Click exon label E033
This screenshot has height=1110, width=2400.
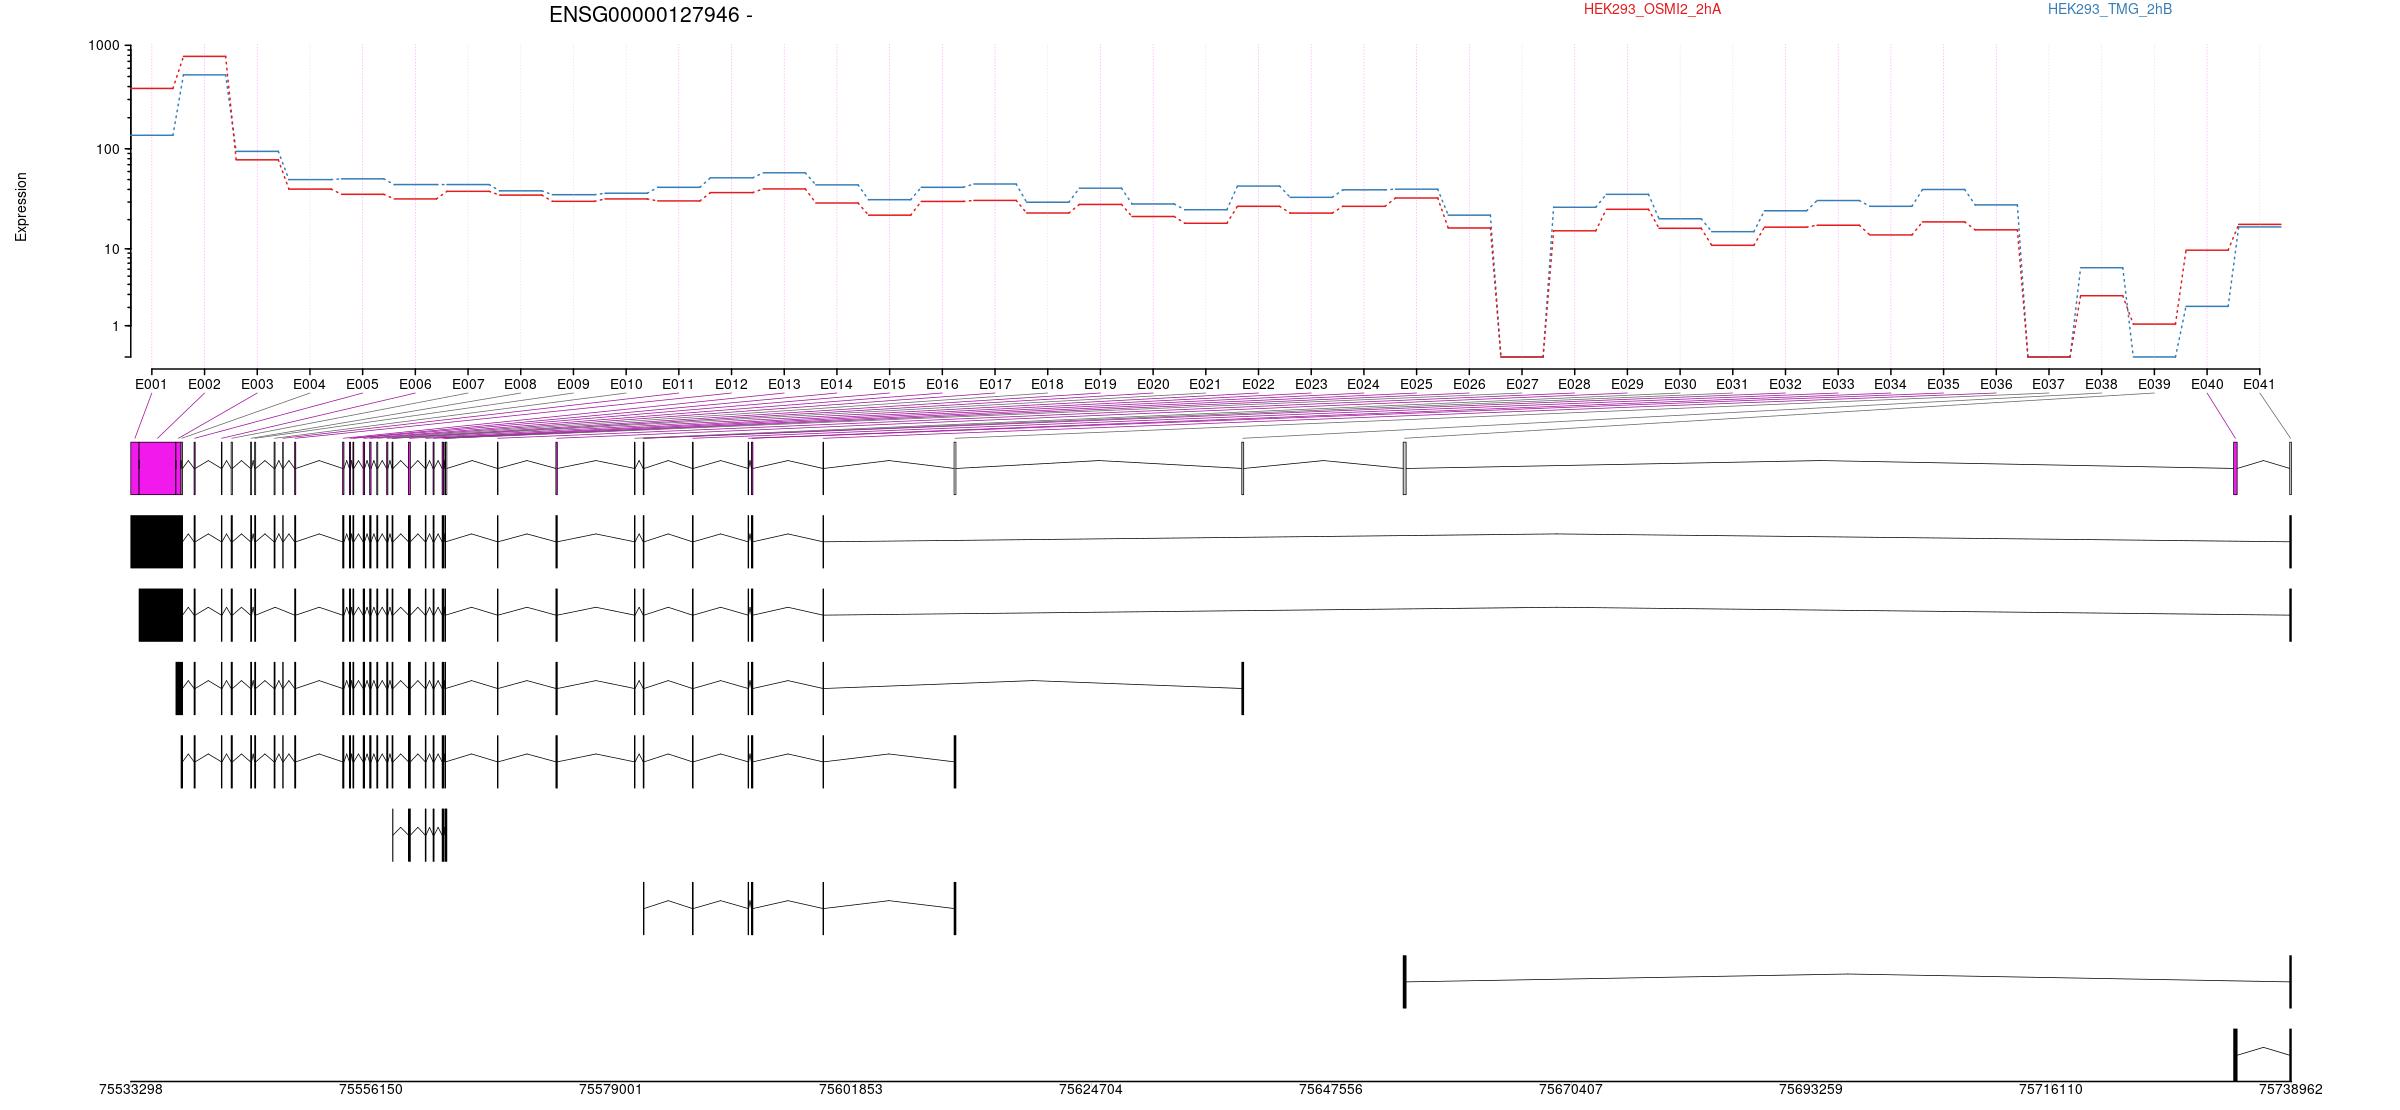click(1838, 384)
